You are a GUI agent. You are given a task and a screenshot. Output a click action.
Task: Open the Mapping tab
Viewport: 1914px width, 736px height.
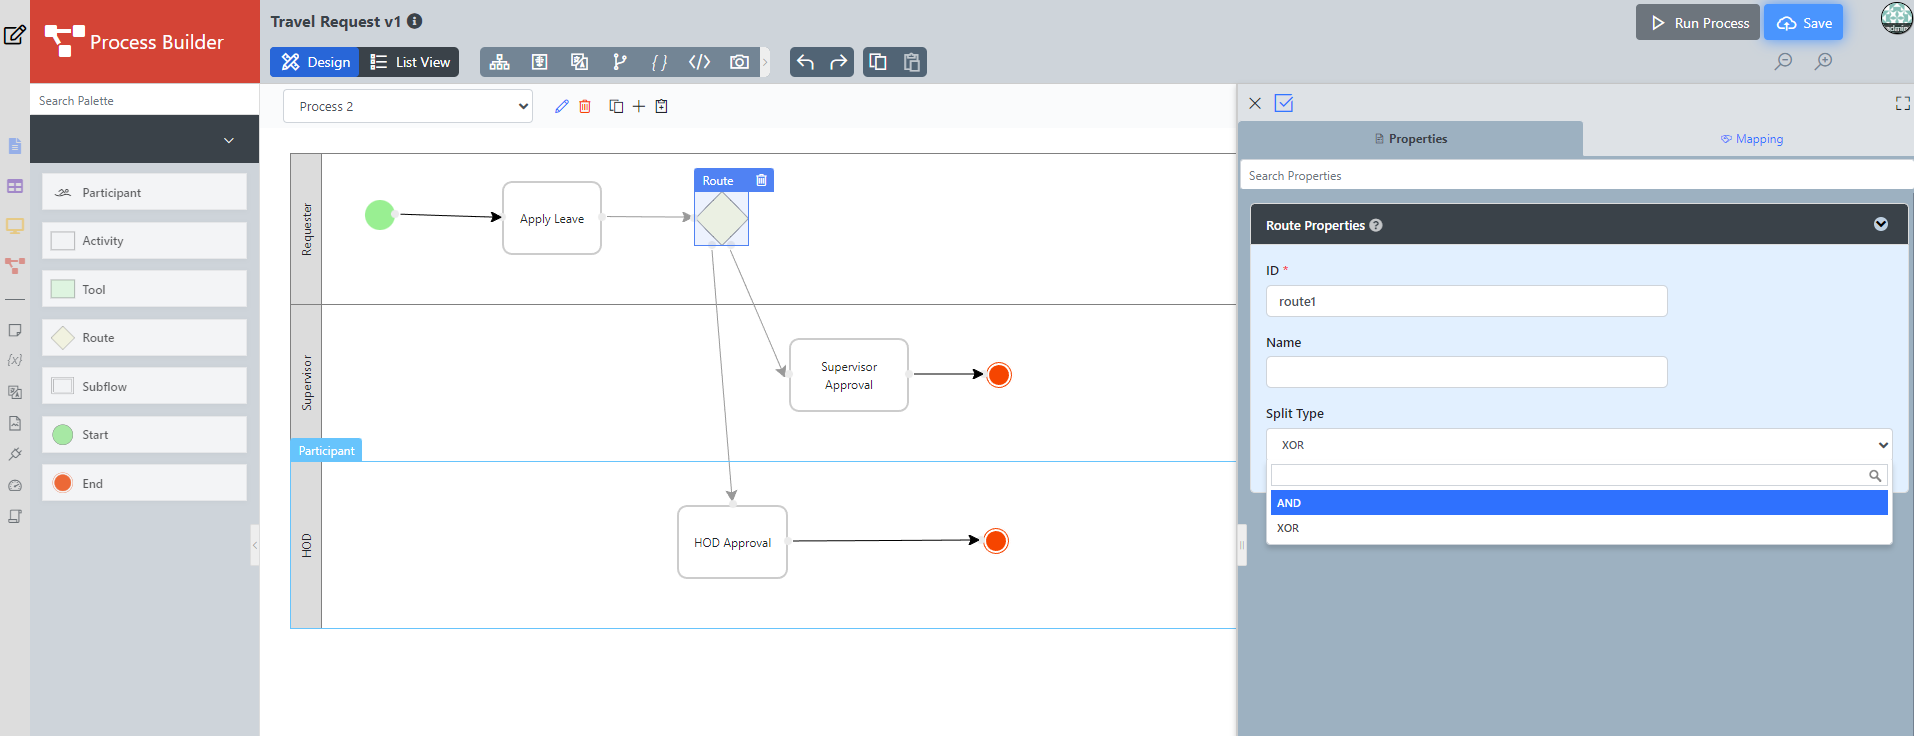click(1751, 139)
